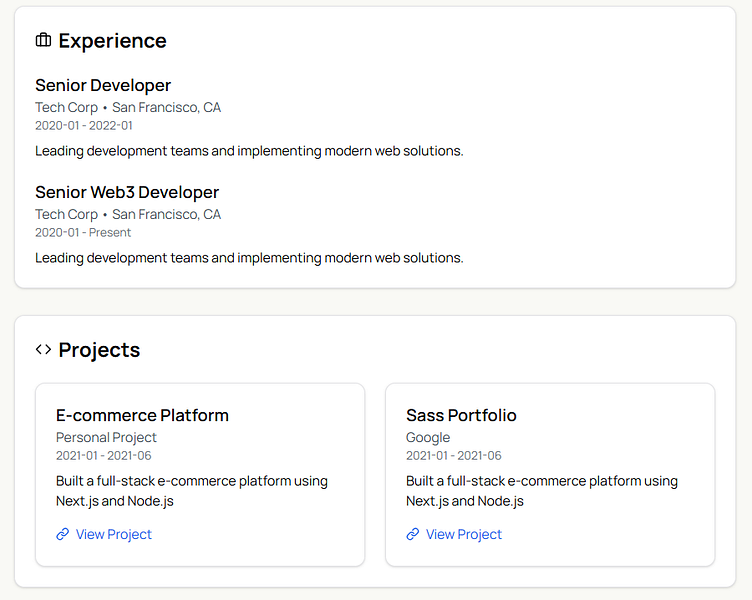Click Tech Corp under Senior Developer
Image resolution: width=752 pixels, height=600 pixels.
click(x=67, y=108)
